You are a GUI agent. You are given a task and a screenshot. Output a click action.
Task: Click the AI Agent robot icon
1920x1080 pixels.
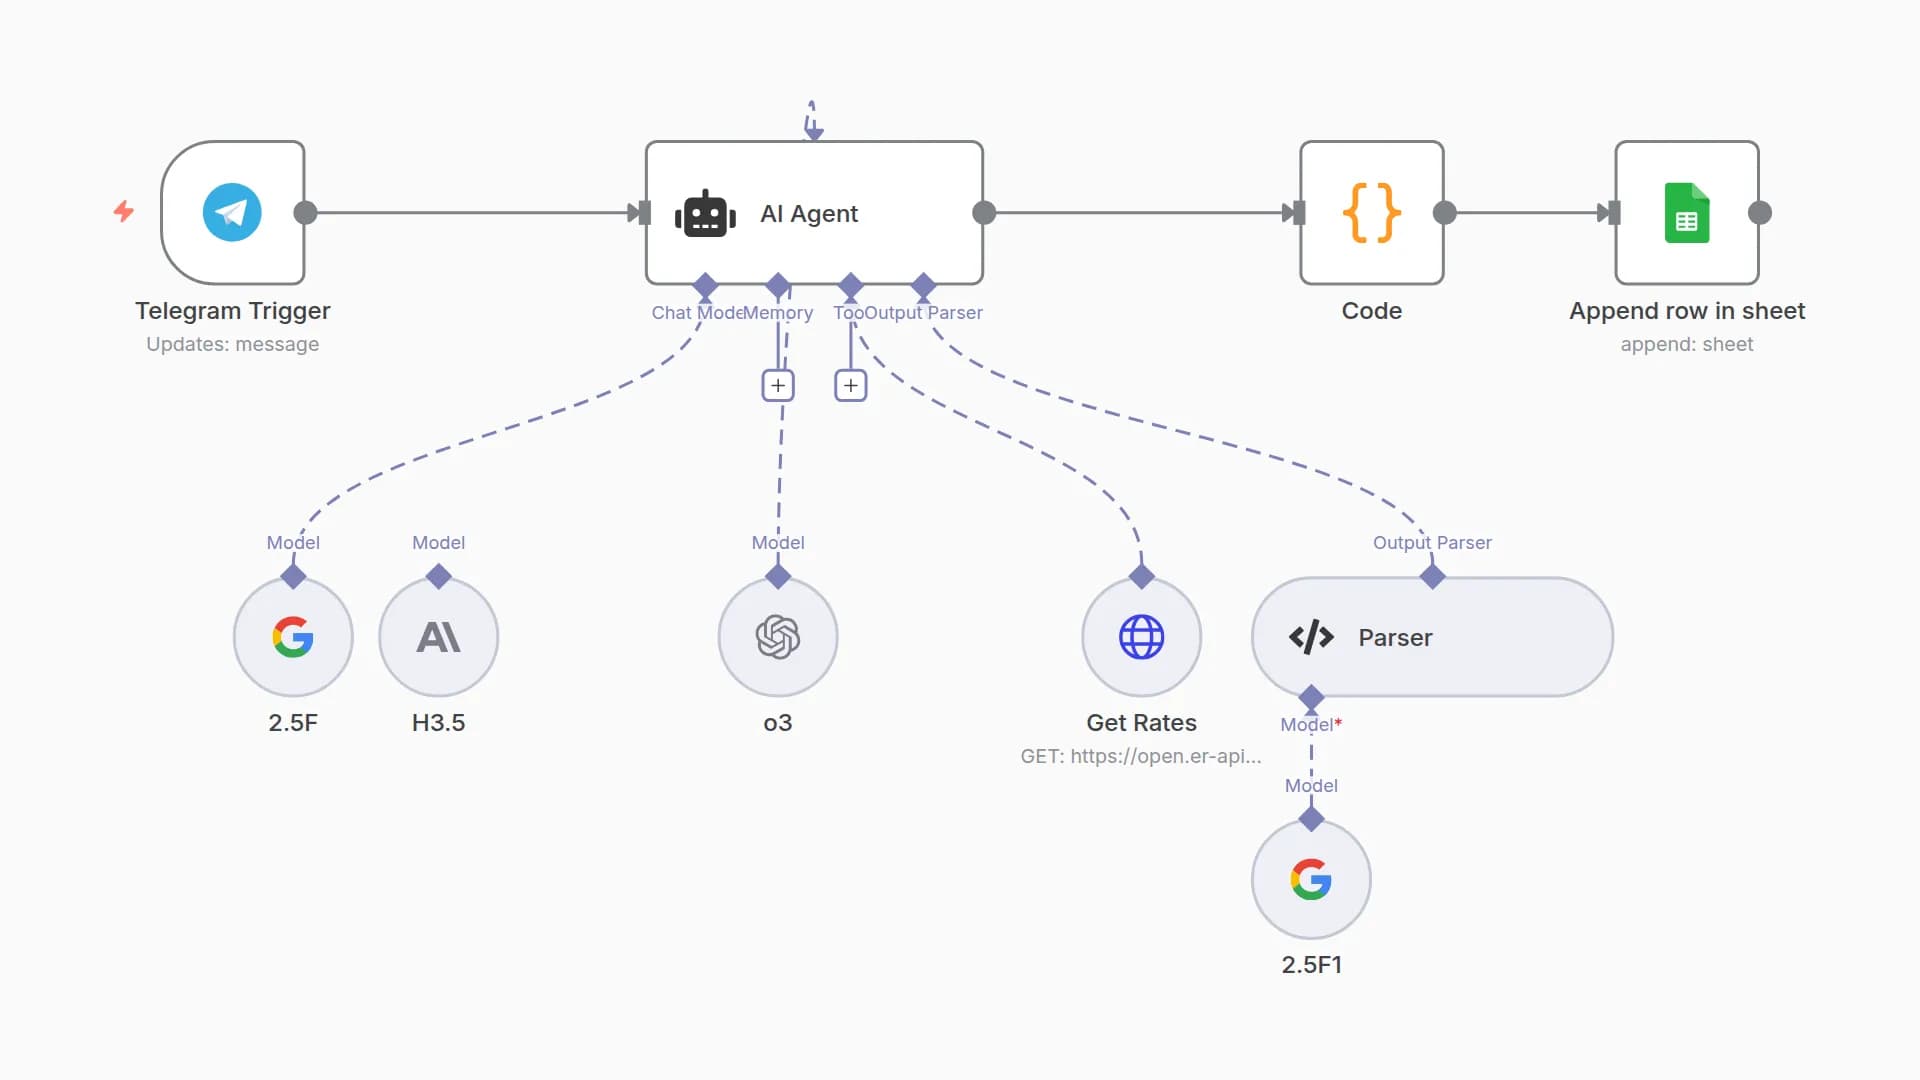point(705,213)
